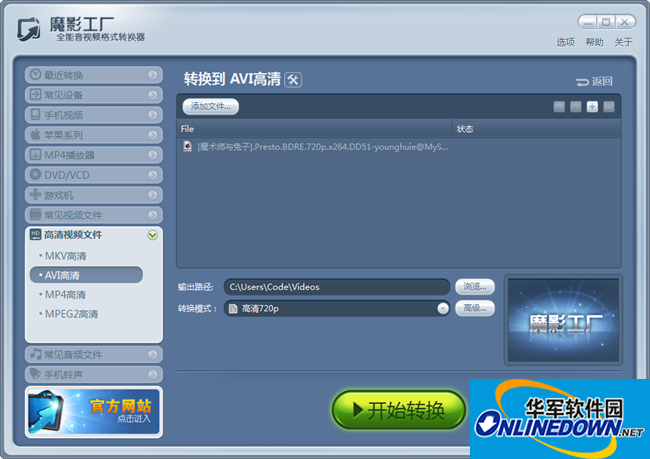The width and height of the screenshot is (650, 459).
Task: Open the 关于 menu
Action: (x=623, y=42)
